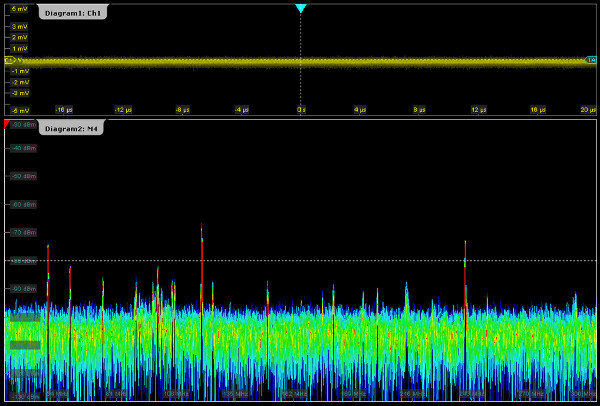The width and height of the screenshot is (600, 406).
Task: Click the -70 dBm spectrum axis label
Action: tap(23, 232)
